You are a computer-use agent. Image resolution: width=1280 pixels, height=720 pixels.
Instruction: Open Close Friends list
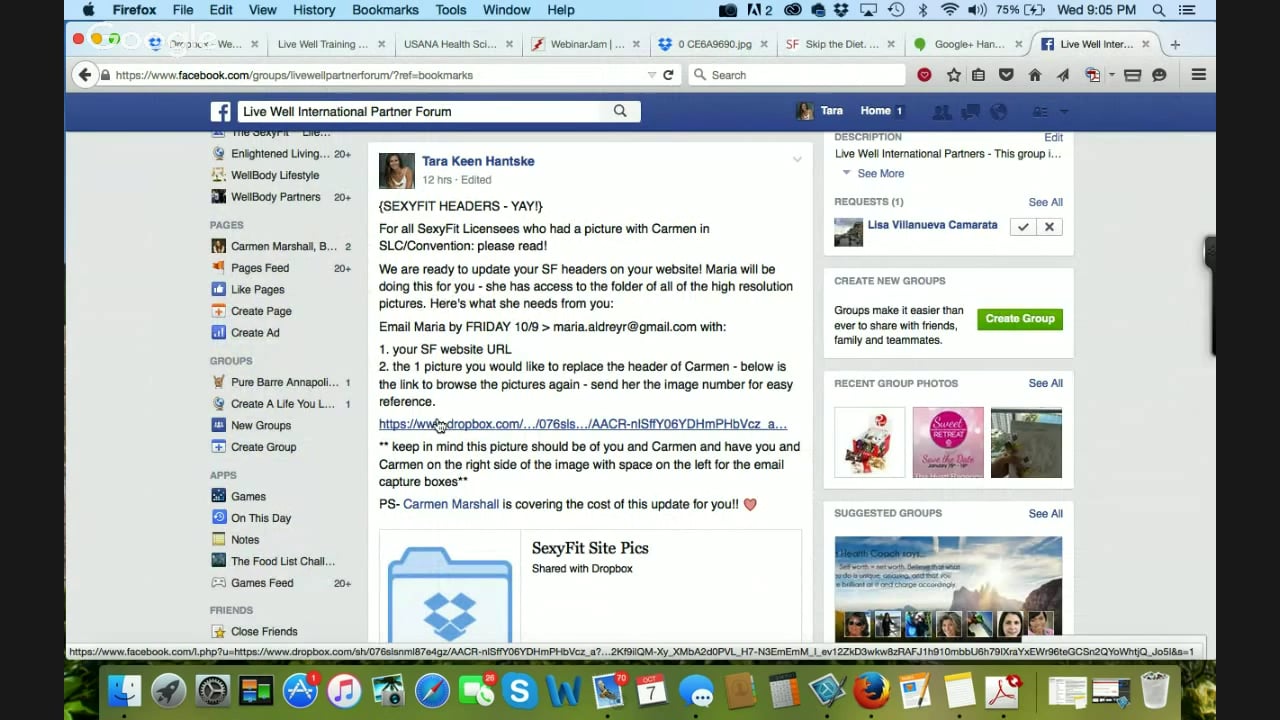point(264,632)
